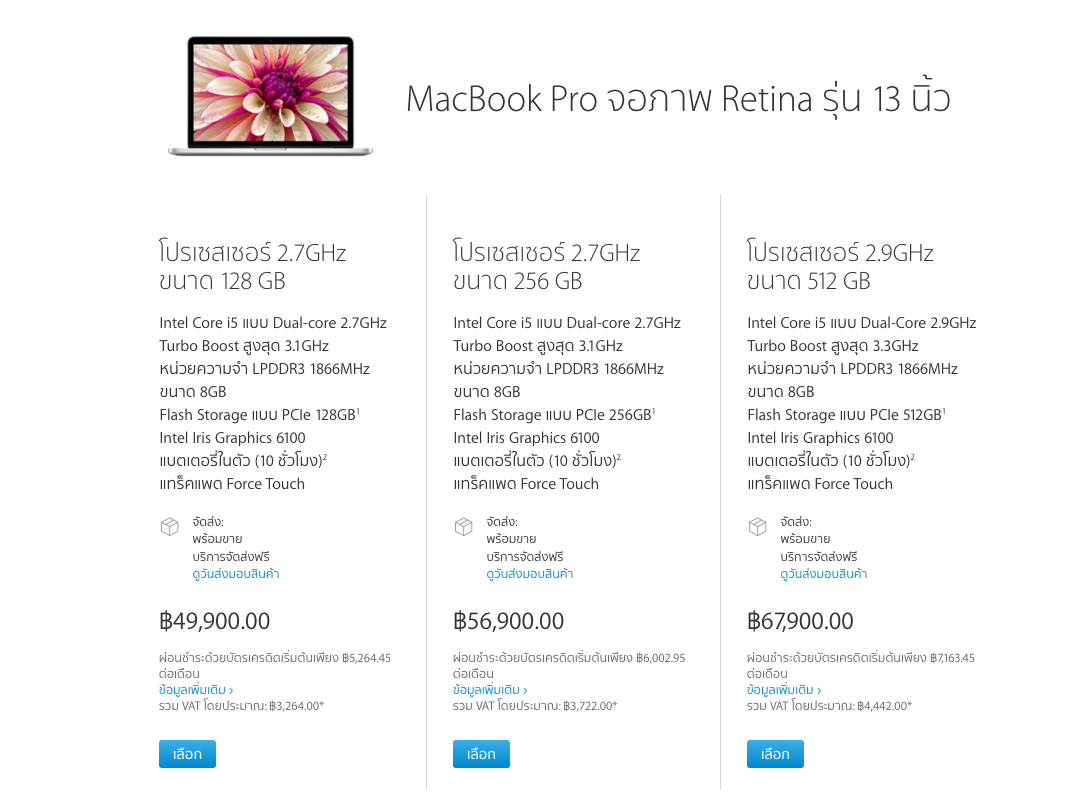
Task: Expand ข้อมูลเพิ่มเติม under the ฿67,900.00 price
Action: 784,690
